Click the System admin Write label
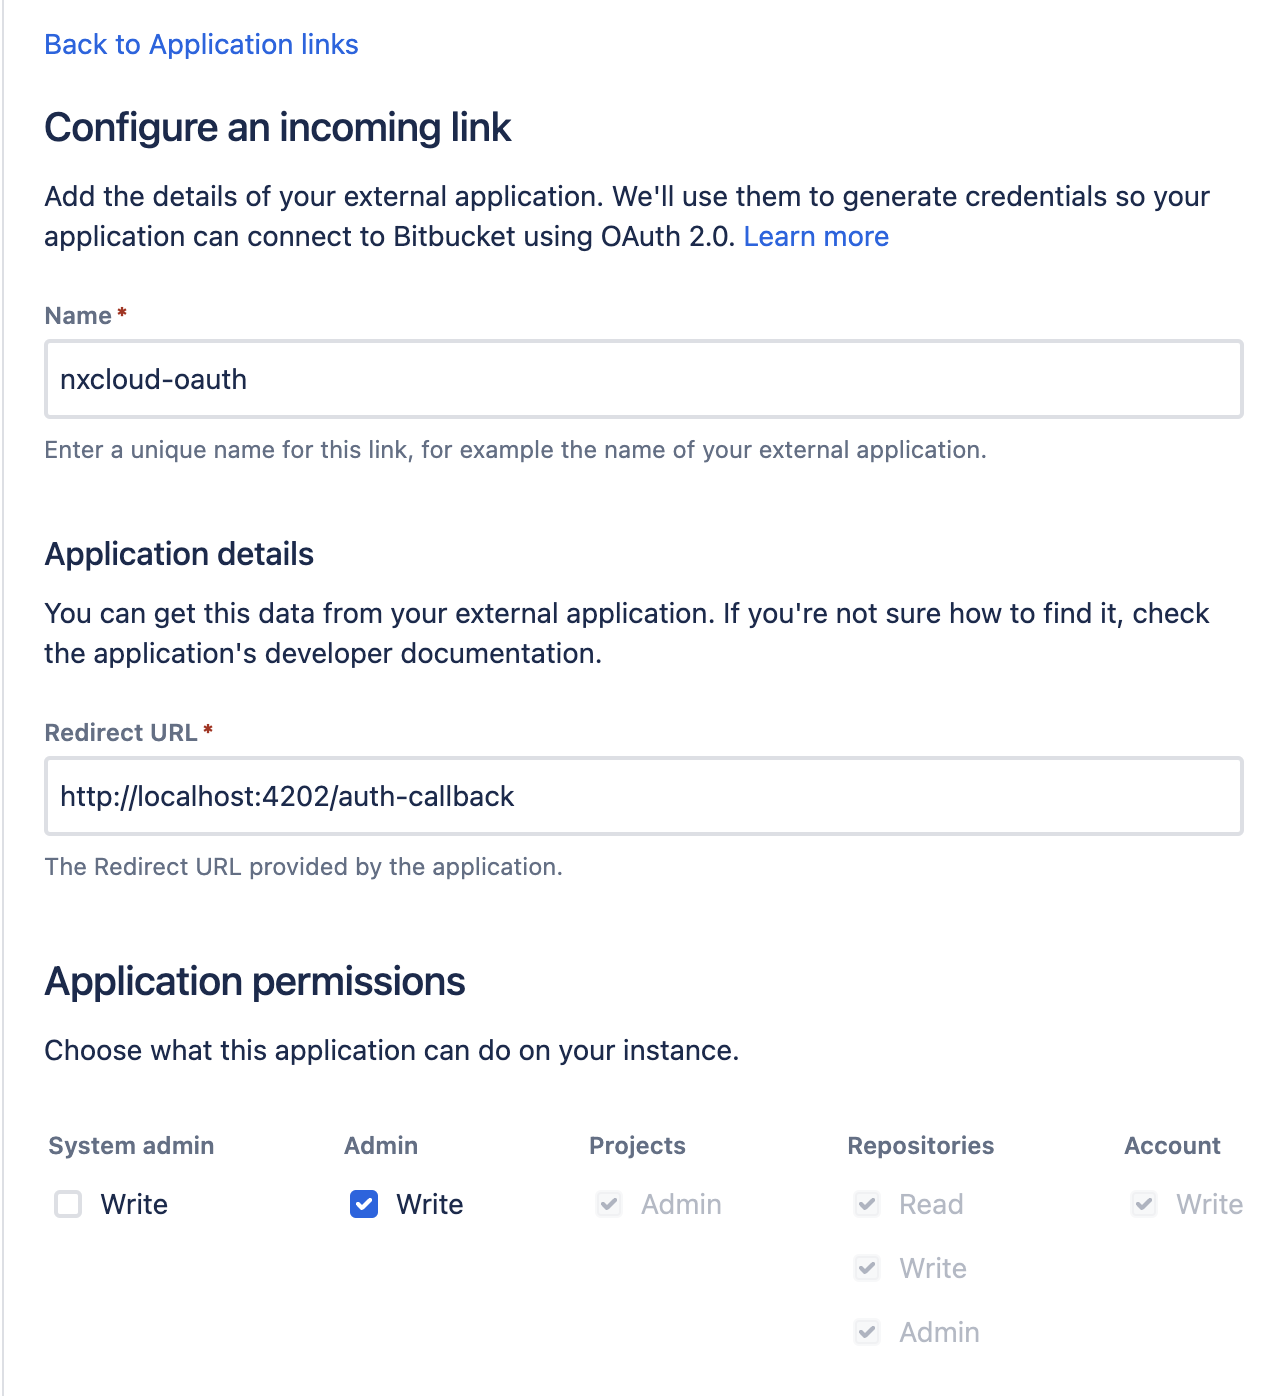The height and width of the screenshot is (1396, 1272). click(x=134, y=1205)
